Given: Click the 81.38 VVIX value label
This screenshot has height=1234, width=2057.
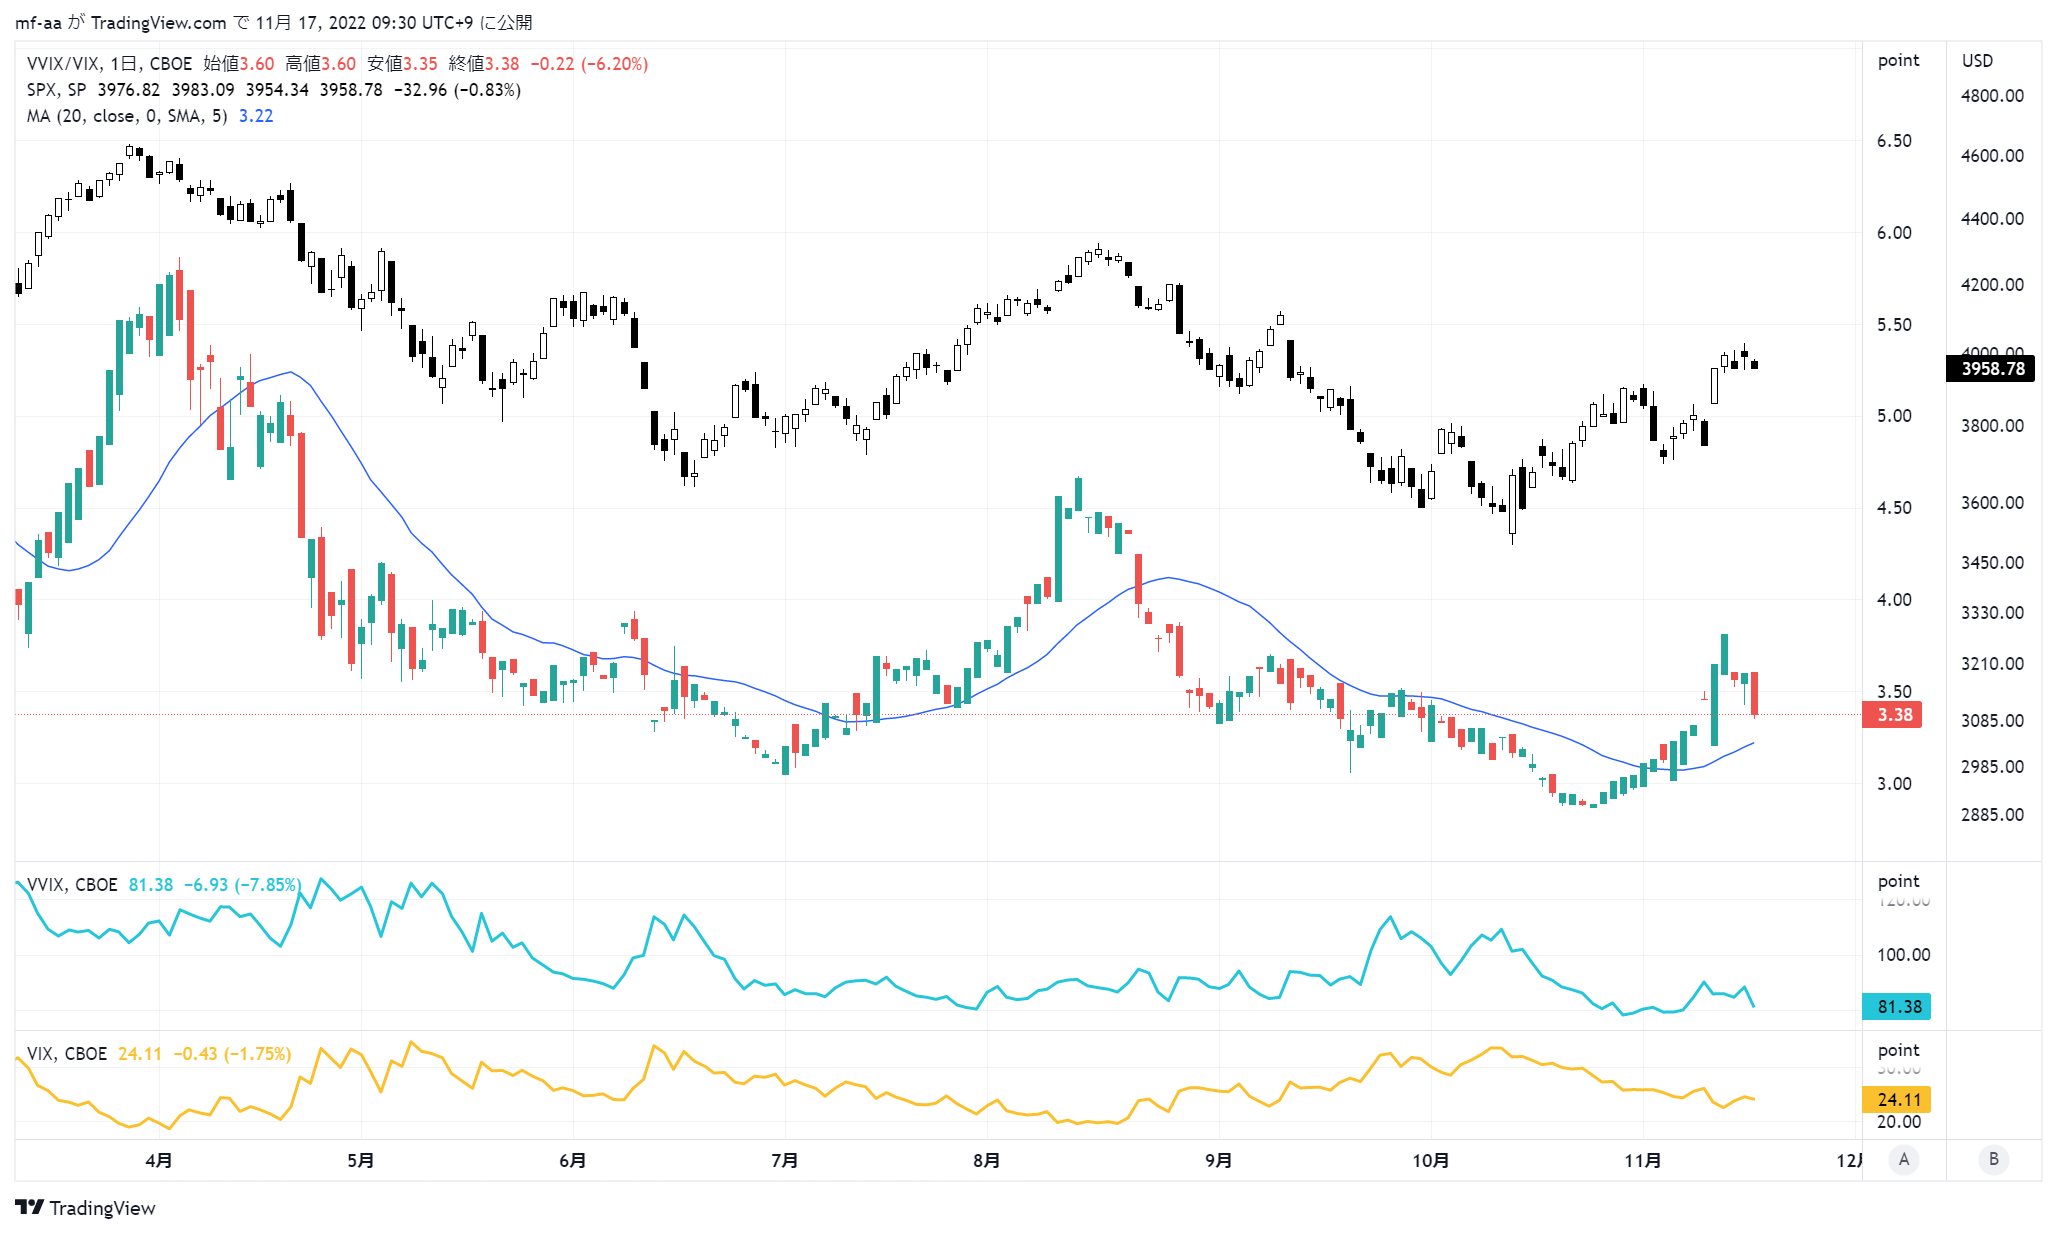Looking at the screenshot, I should tap(1897, 1007).
